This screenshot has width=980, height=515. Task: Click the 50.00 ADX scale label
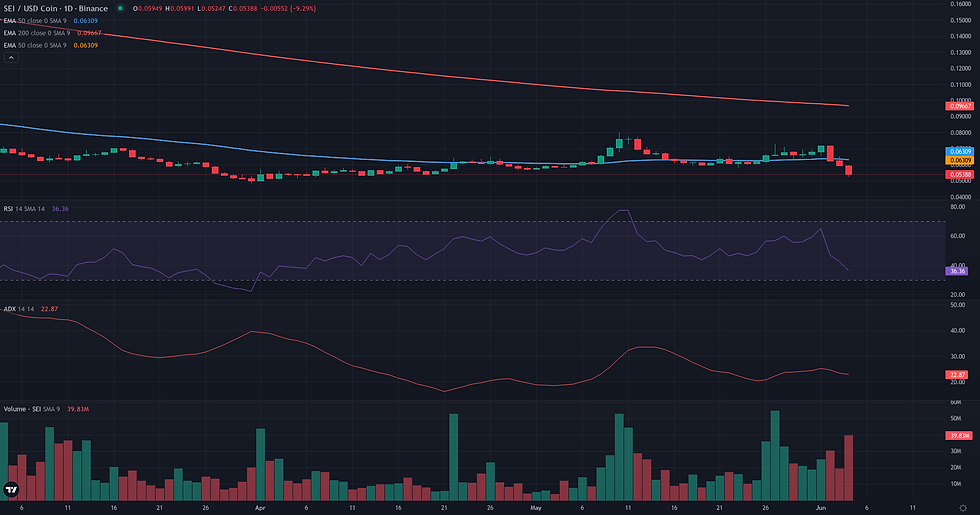tap(958, 305)
